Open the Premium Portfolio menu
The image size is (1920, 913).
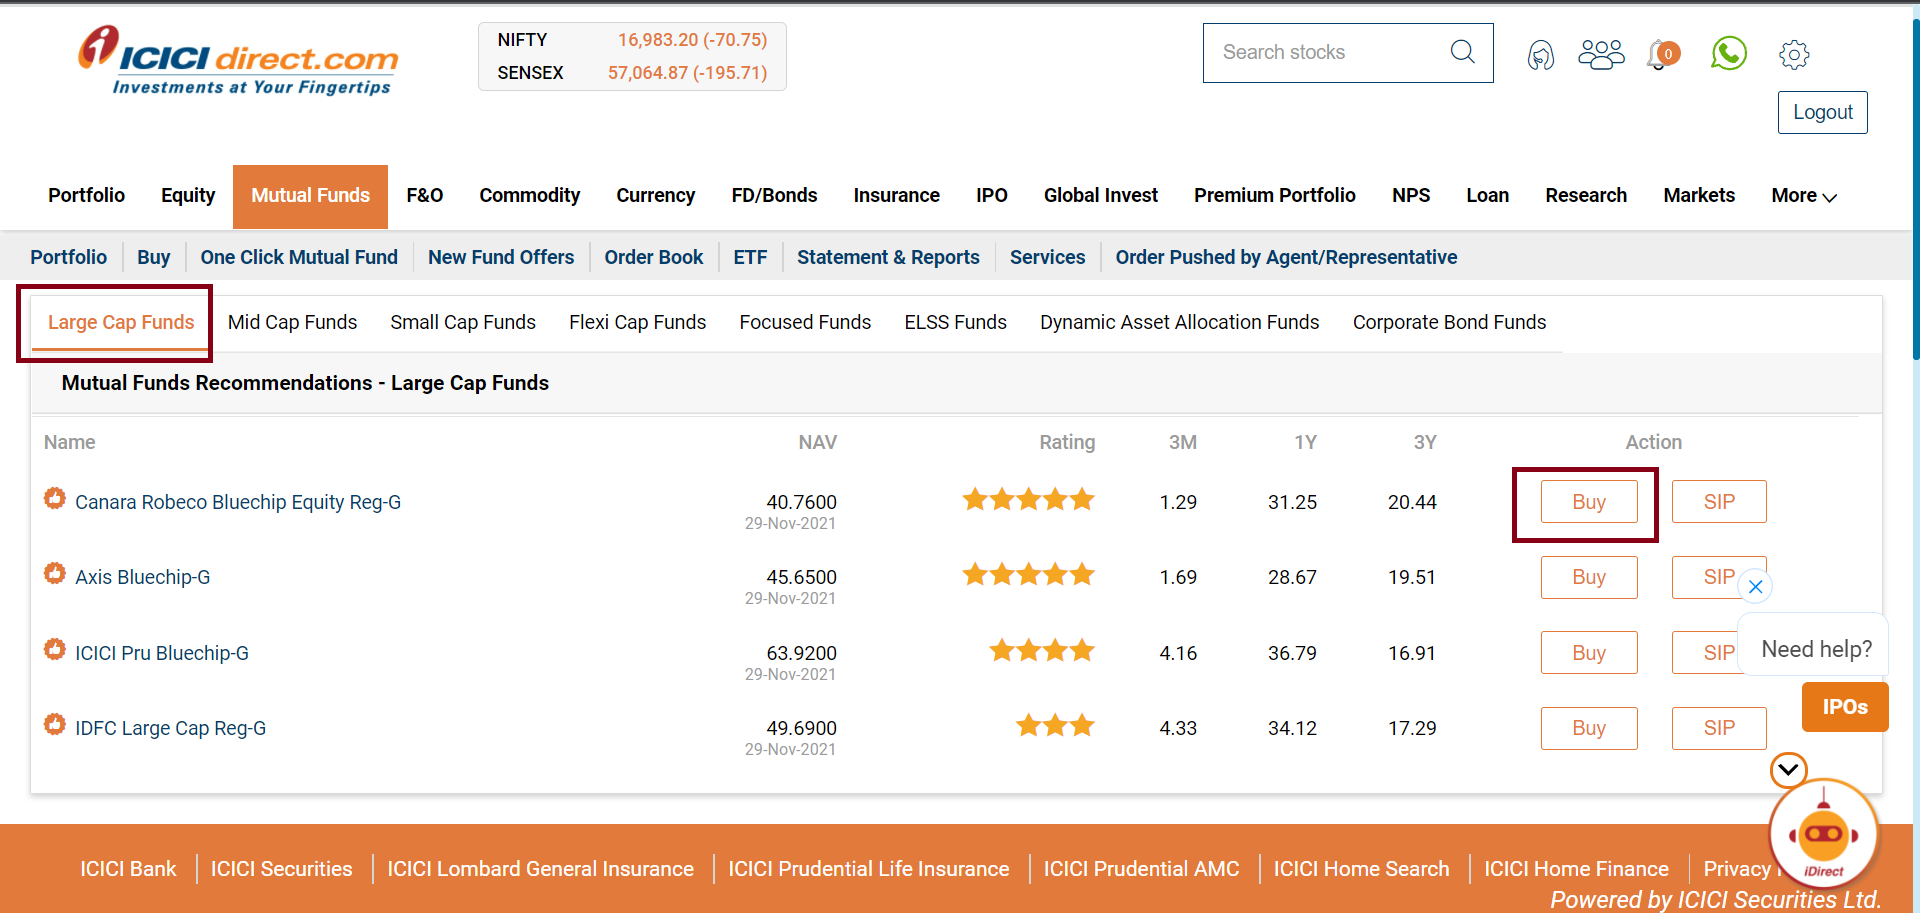pos(1275,196)
